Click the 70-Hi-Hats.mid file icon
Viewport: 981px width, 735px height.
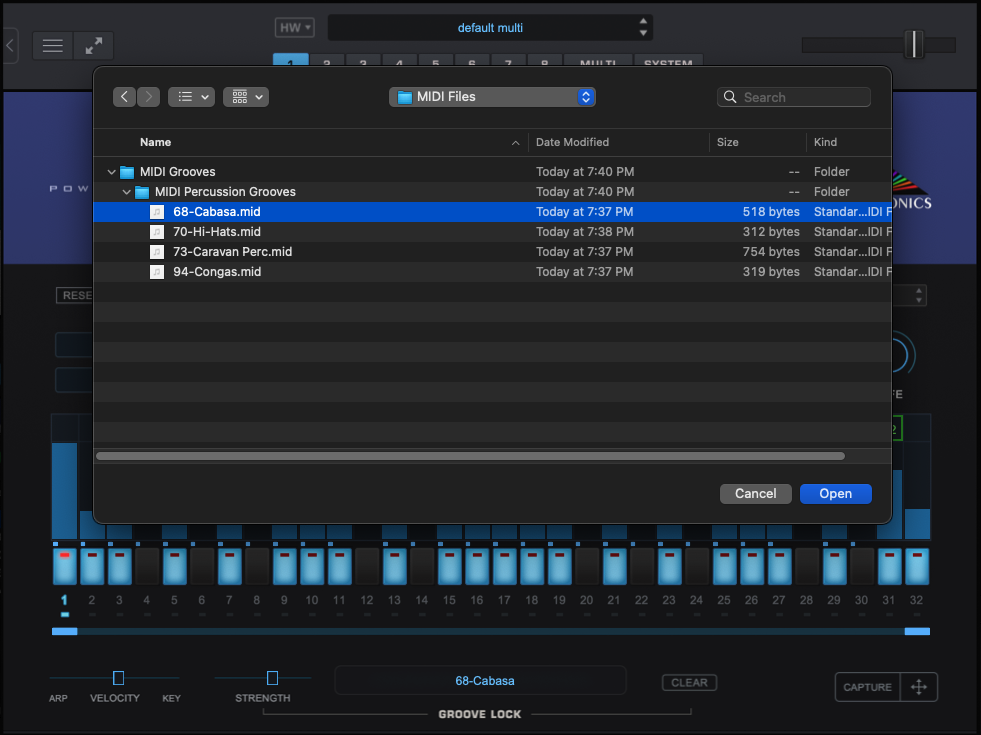[x=157, y=231]
